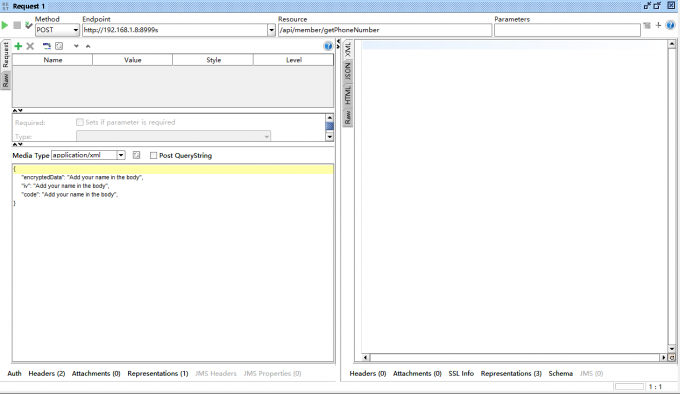Click the panel divider collapse arrows

click(x=338, y=43)
